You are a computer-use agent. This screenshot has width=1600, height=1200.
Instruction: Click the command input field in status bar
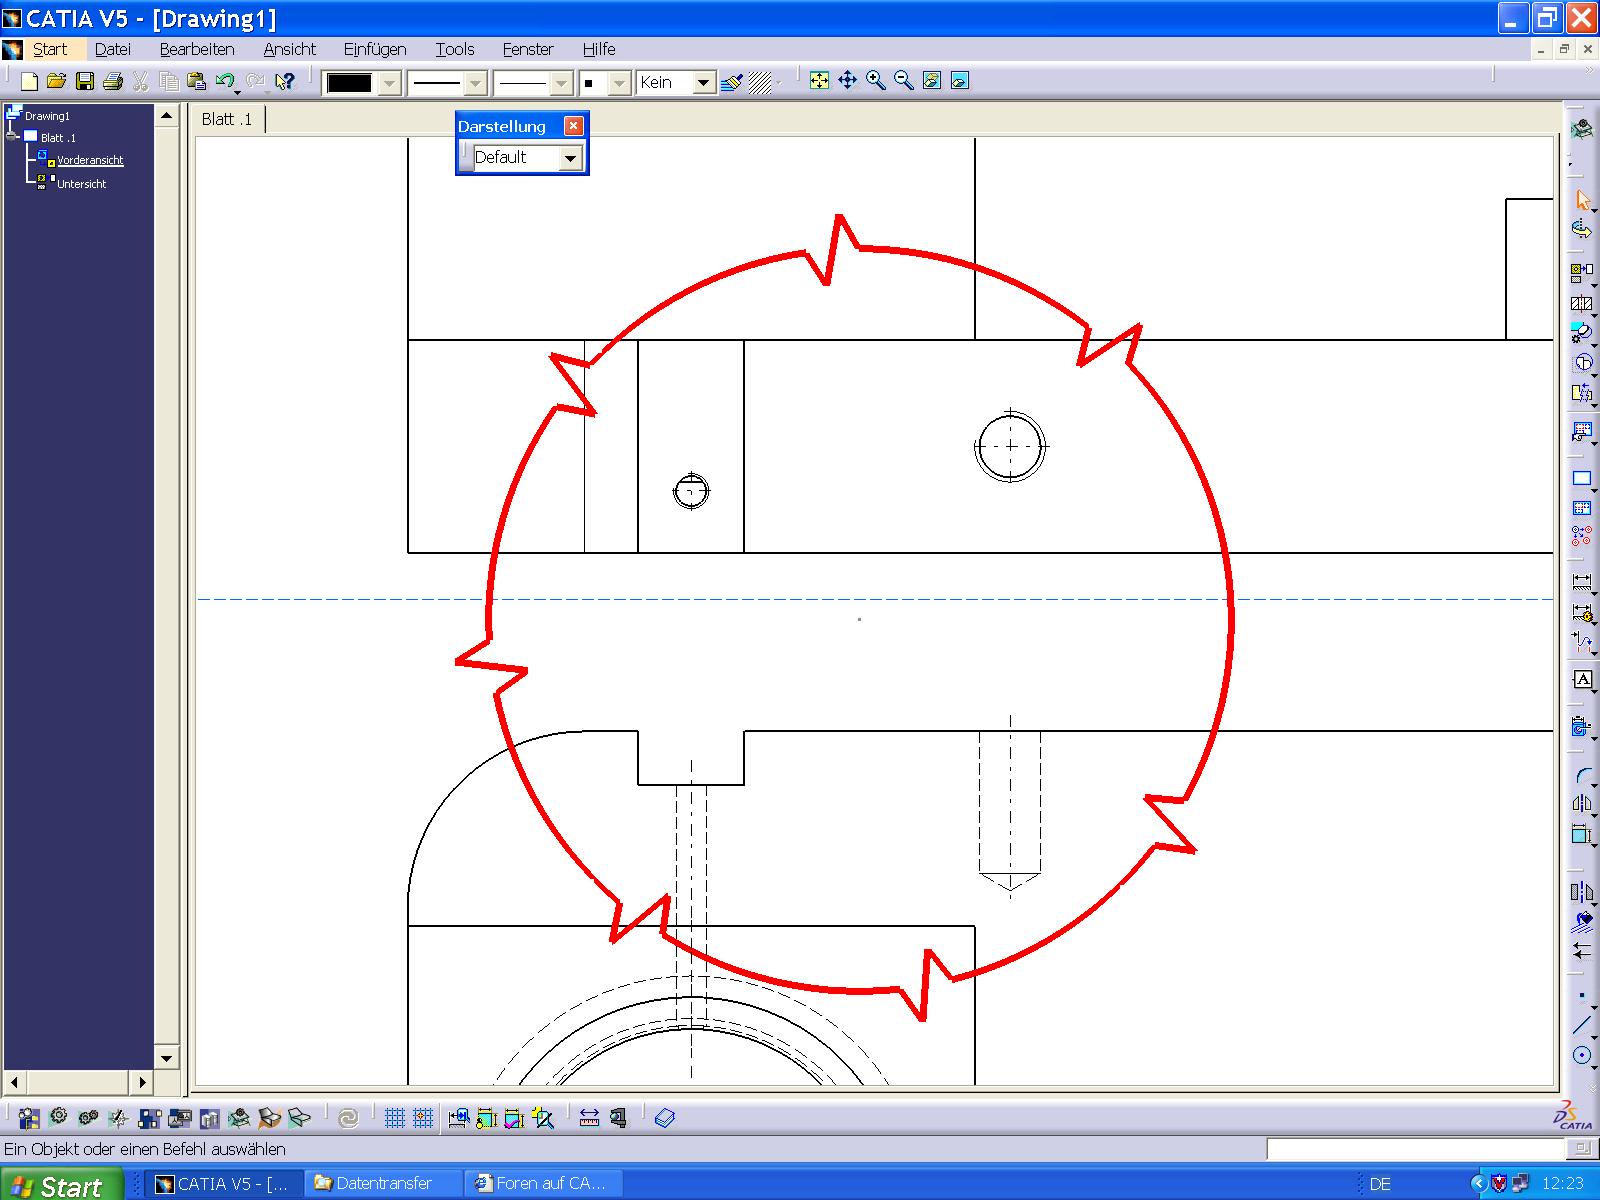tap(1414, 1150)
